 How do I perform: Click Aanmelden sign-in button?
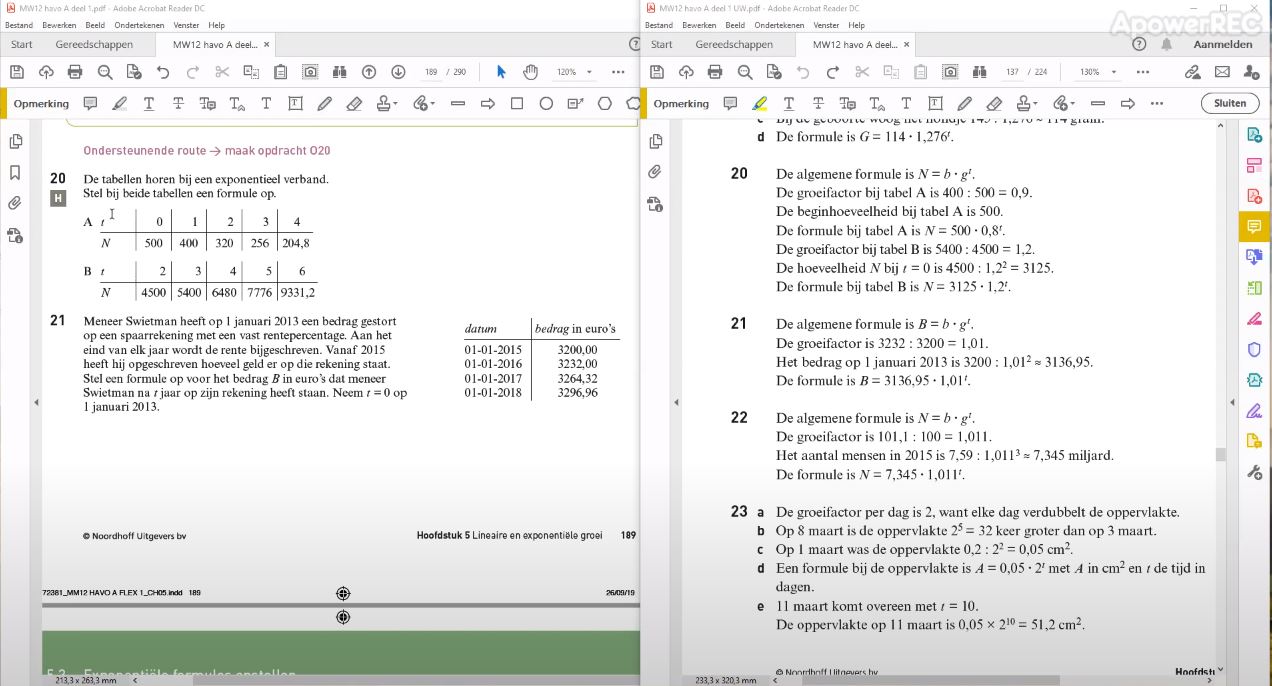[1222, 44]
